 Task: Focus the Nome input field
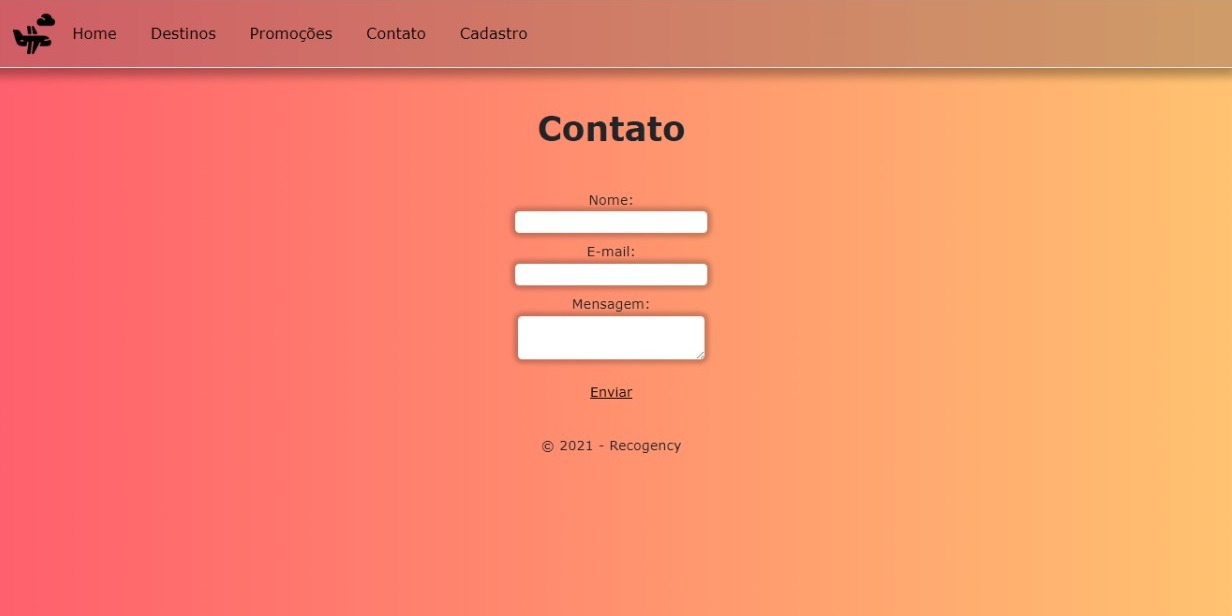click(611, 222)
